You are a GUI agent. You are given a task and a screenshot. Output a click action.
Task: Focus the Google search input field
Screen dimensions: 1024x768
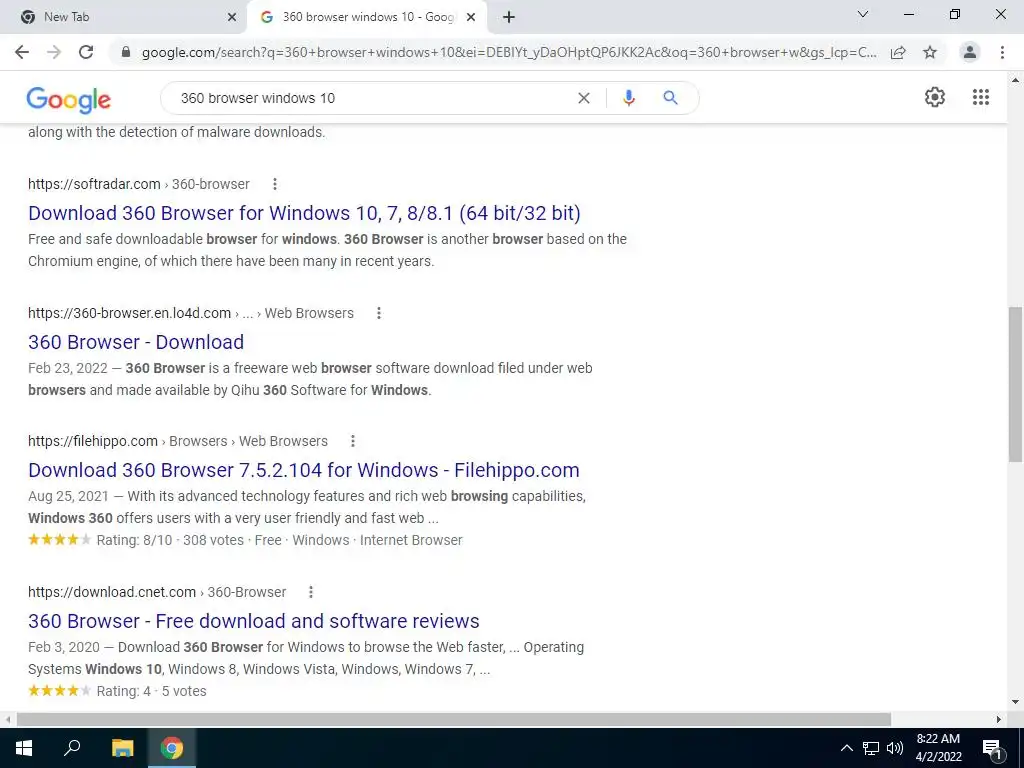tap(372, 98)
